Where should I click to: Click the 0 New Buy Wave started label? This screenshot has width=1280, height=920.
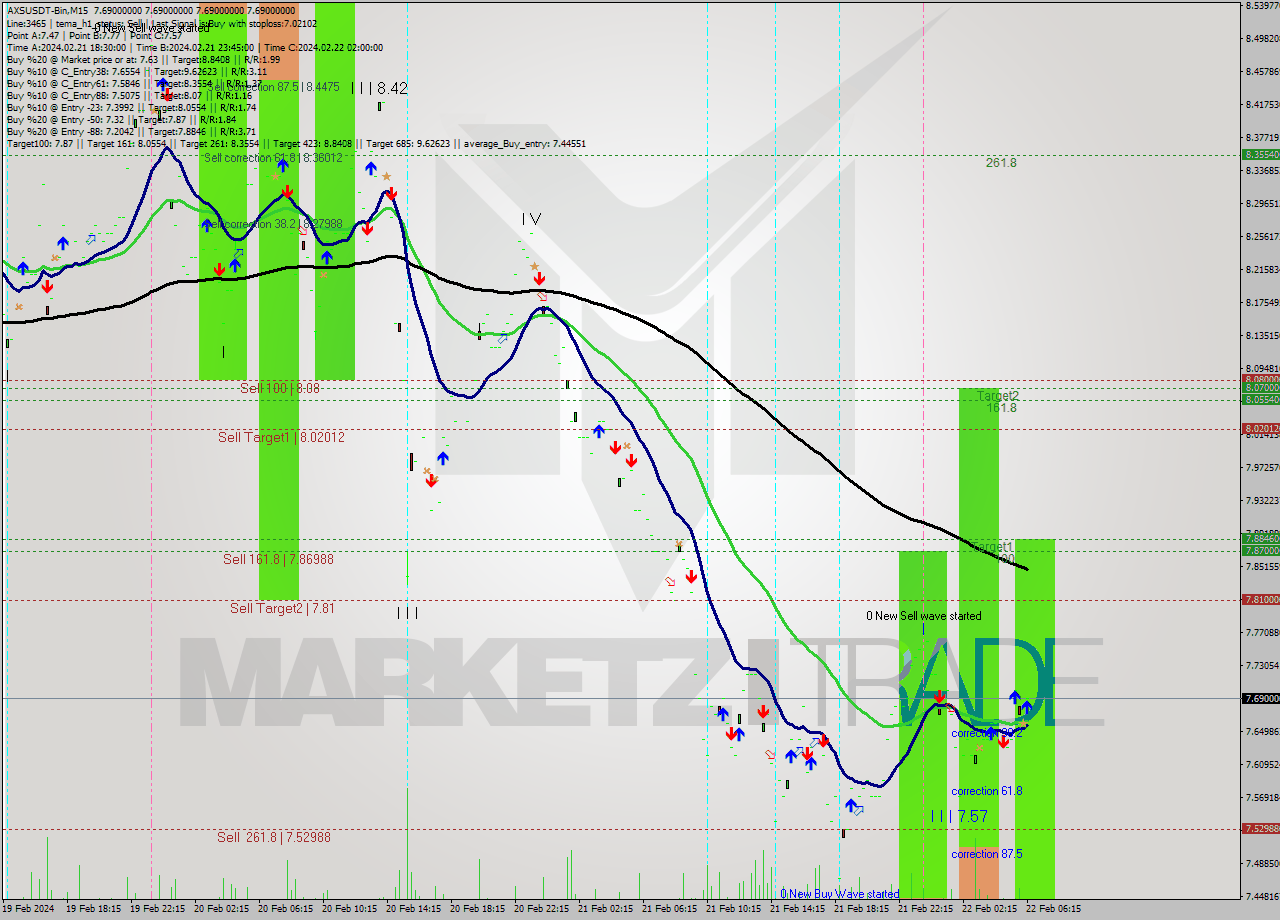840,894
